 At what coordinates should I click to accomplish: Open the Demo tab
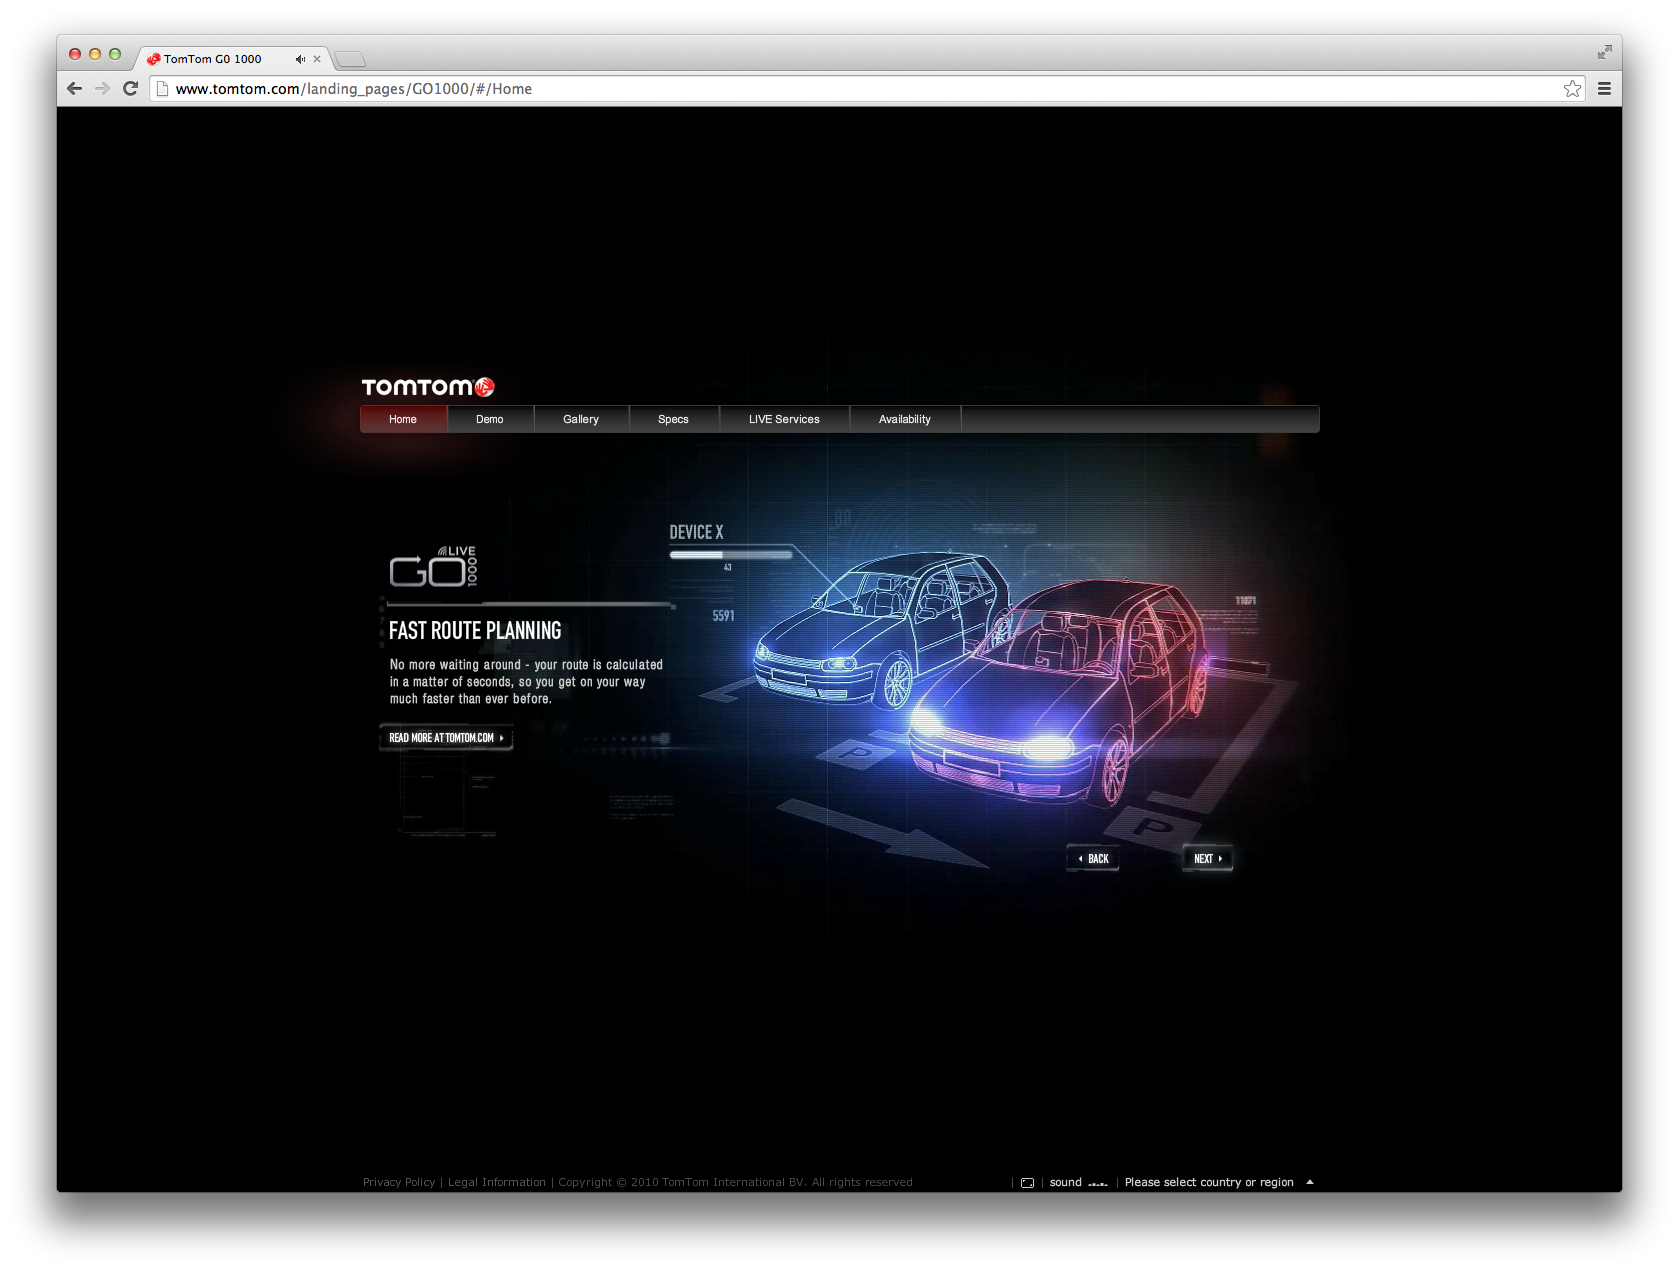(490, 419)
